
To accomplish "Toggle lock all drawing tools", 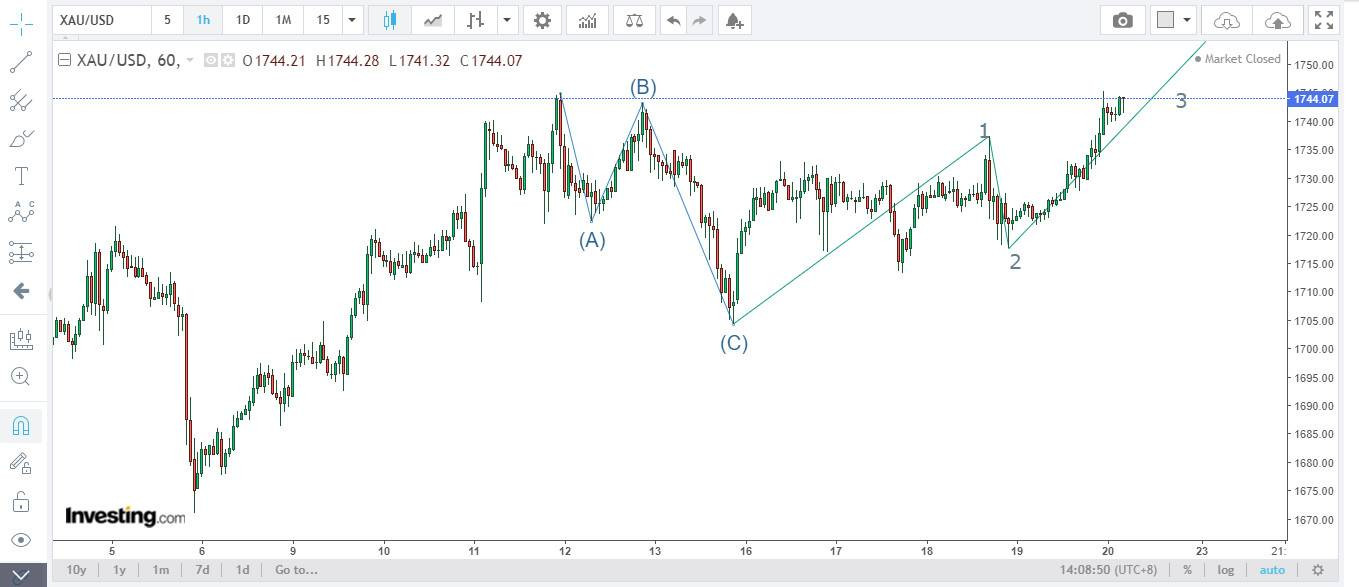I will click(x=21, y=501).
